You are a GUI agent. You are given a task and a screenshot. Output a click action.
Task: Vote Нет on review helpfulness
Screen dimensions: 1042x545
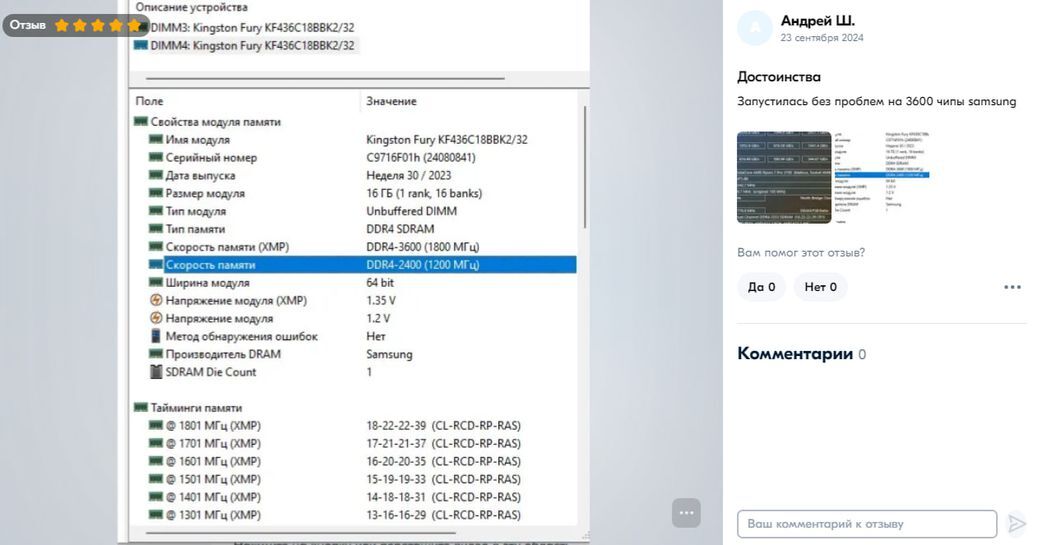820,288
